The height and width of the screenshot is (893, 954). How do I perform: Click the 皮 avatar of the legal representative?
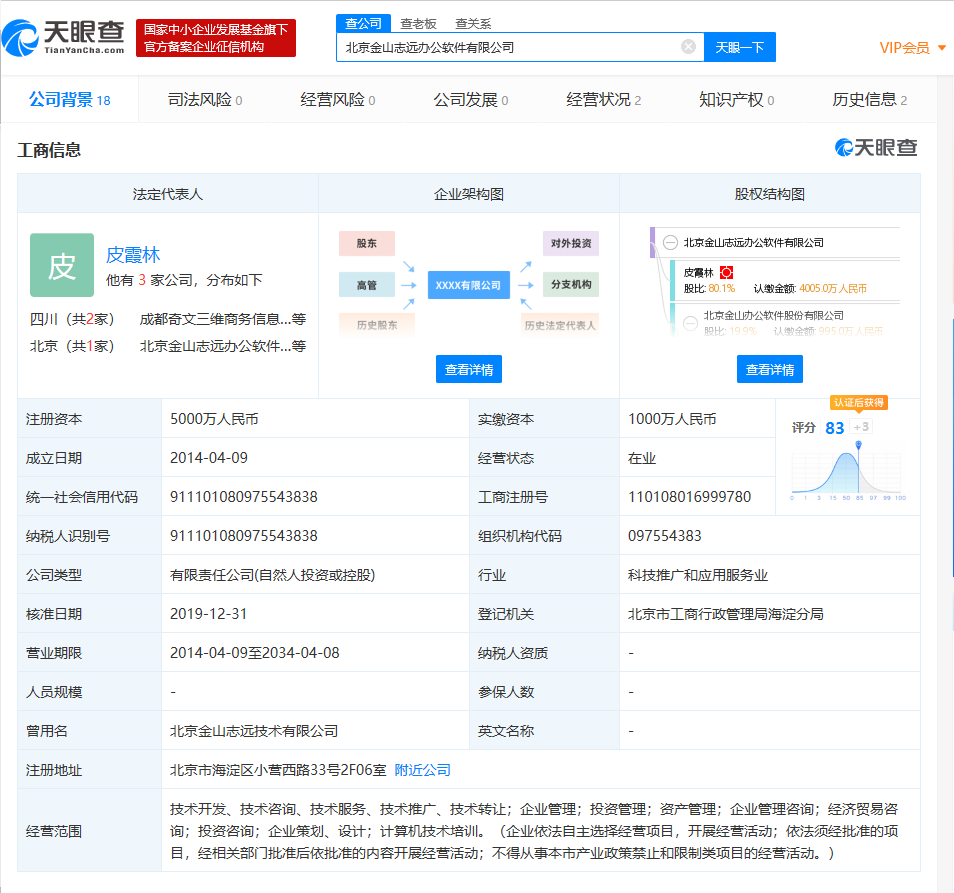pyautogui.click(x=62, y=265)
